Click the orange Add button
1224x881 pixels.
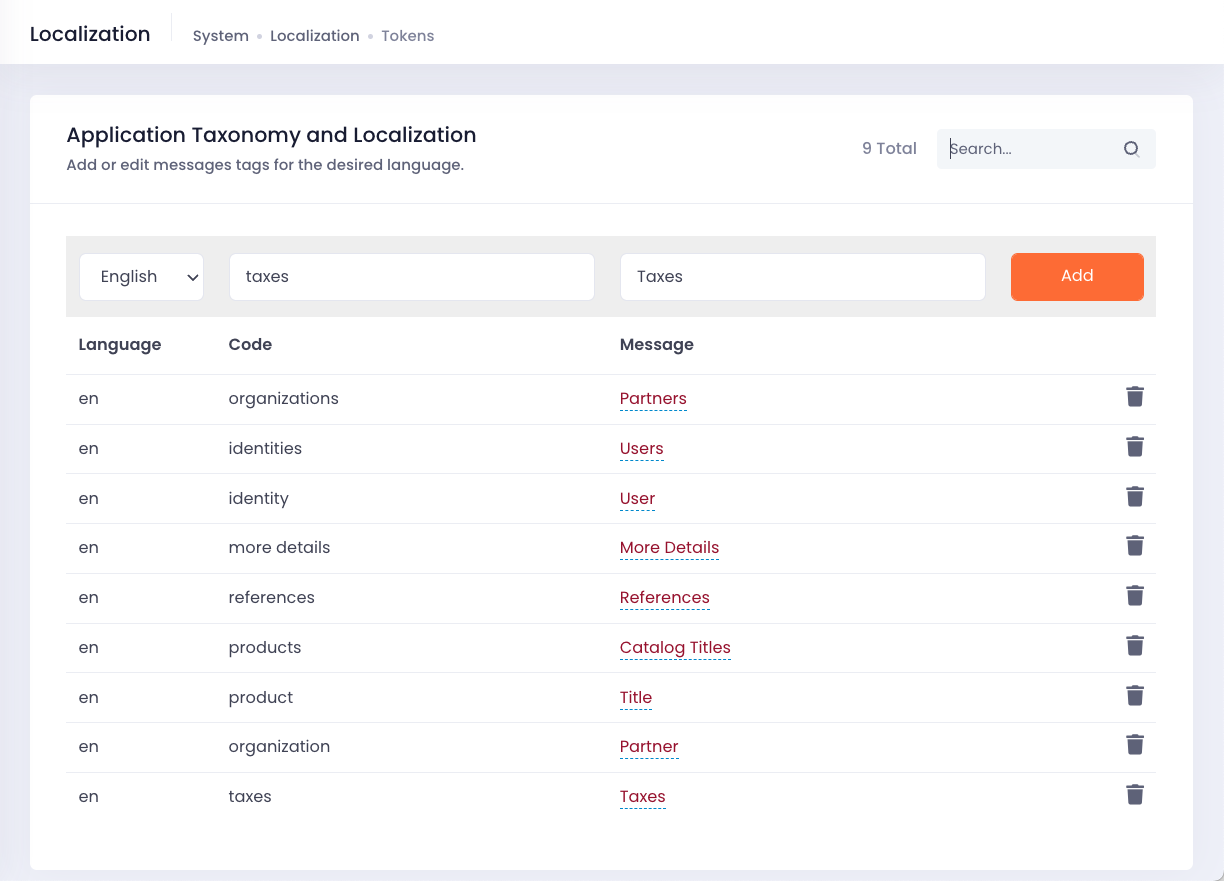click(x=1077, y=277)
